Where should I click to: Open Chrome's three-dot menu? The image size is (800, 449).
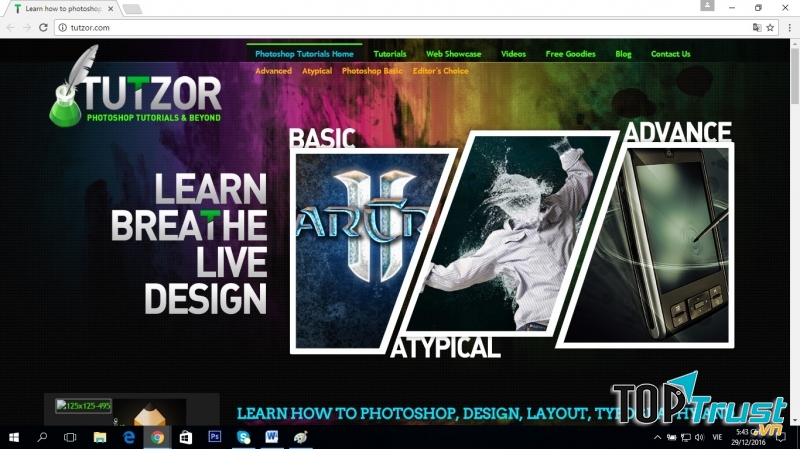789,28
